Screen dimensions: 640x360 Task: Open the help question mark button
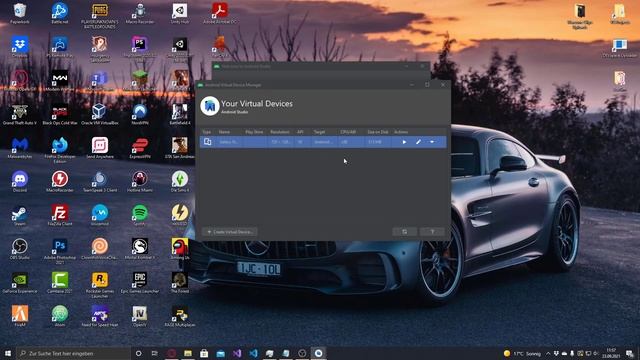[432, 232]
